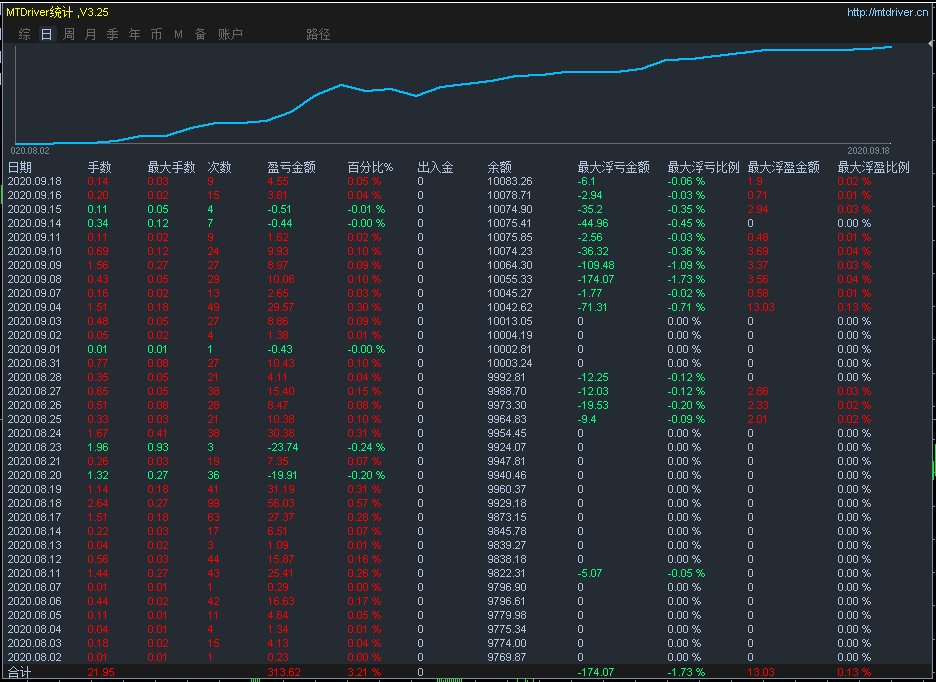936x682 pixels.
Task: Select the currently active 日 daily view
Action: tap(45, 33)
